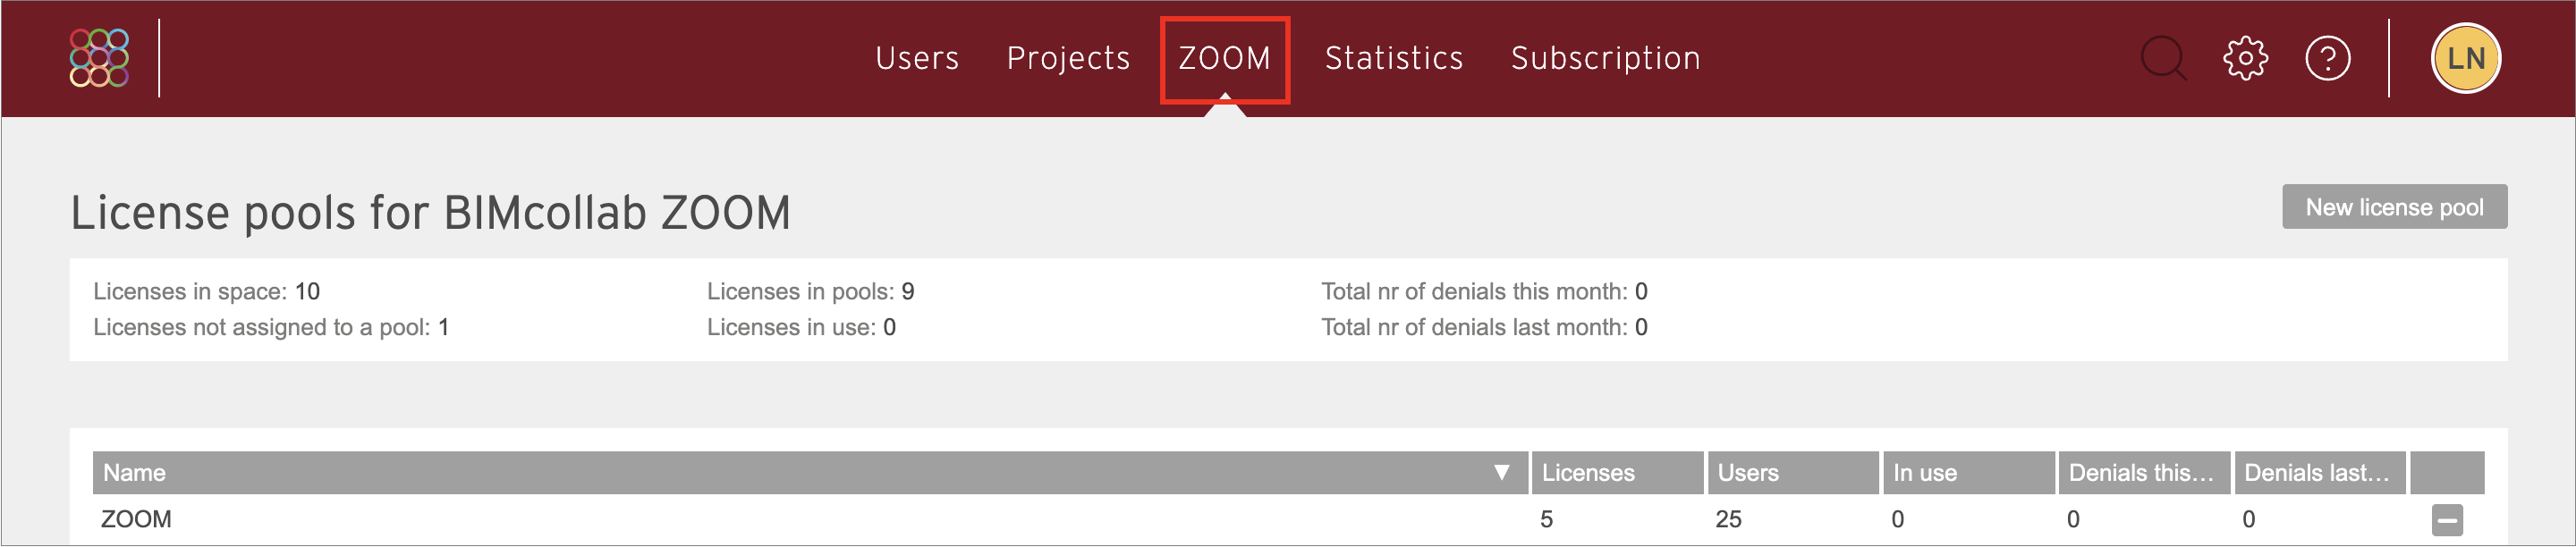Select the ZOOM navigation tab
The image size is (2576, 547).
[x=1224, y=58]
